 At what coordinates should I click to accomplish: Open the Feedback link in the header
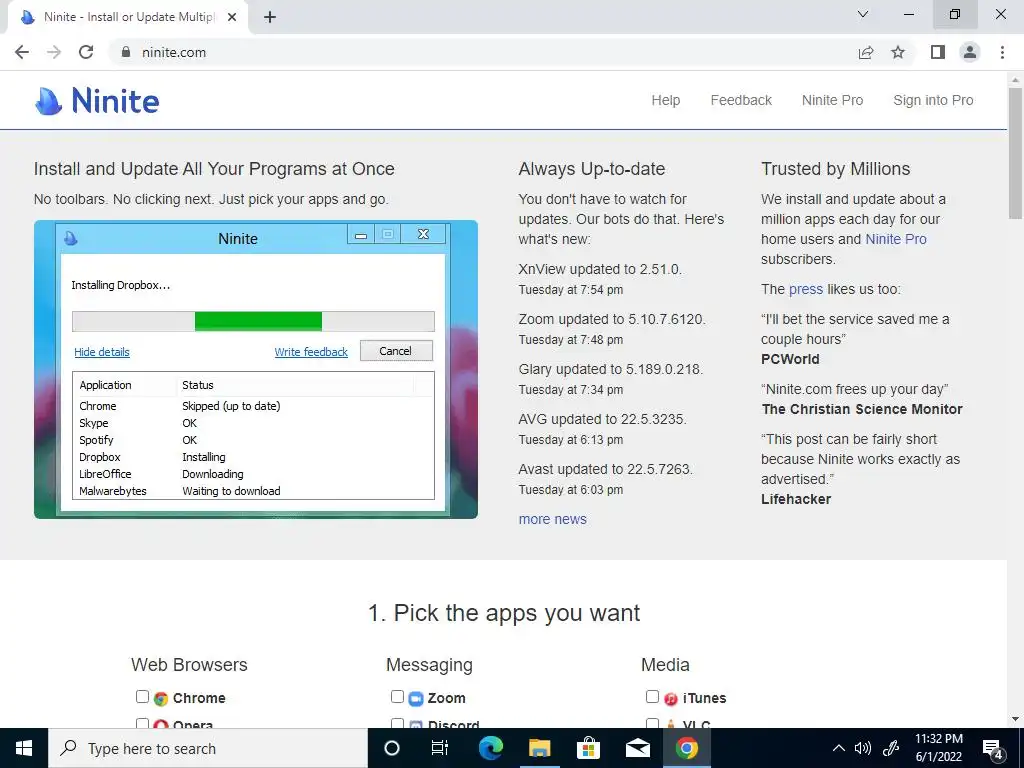tap(741, 101)
